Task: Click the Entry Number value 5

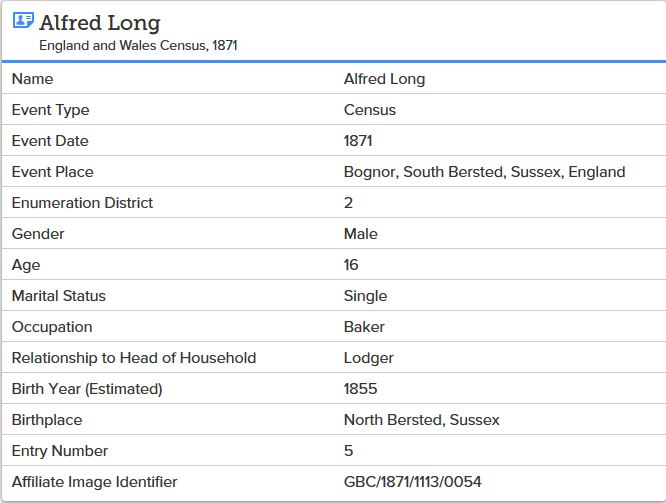Action: [x=348, y=451]
